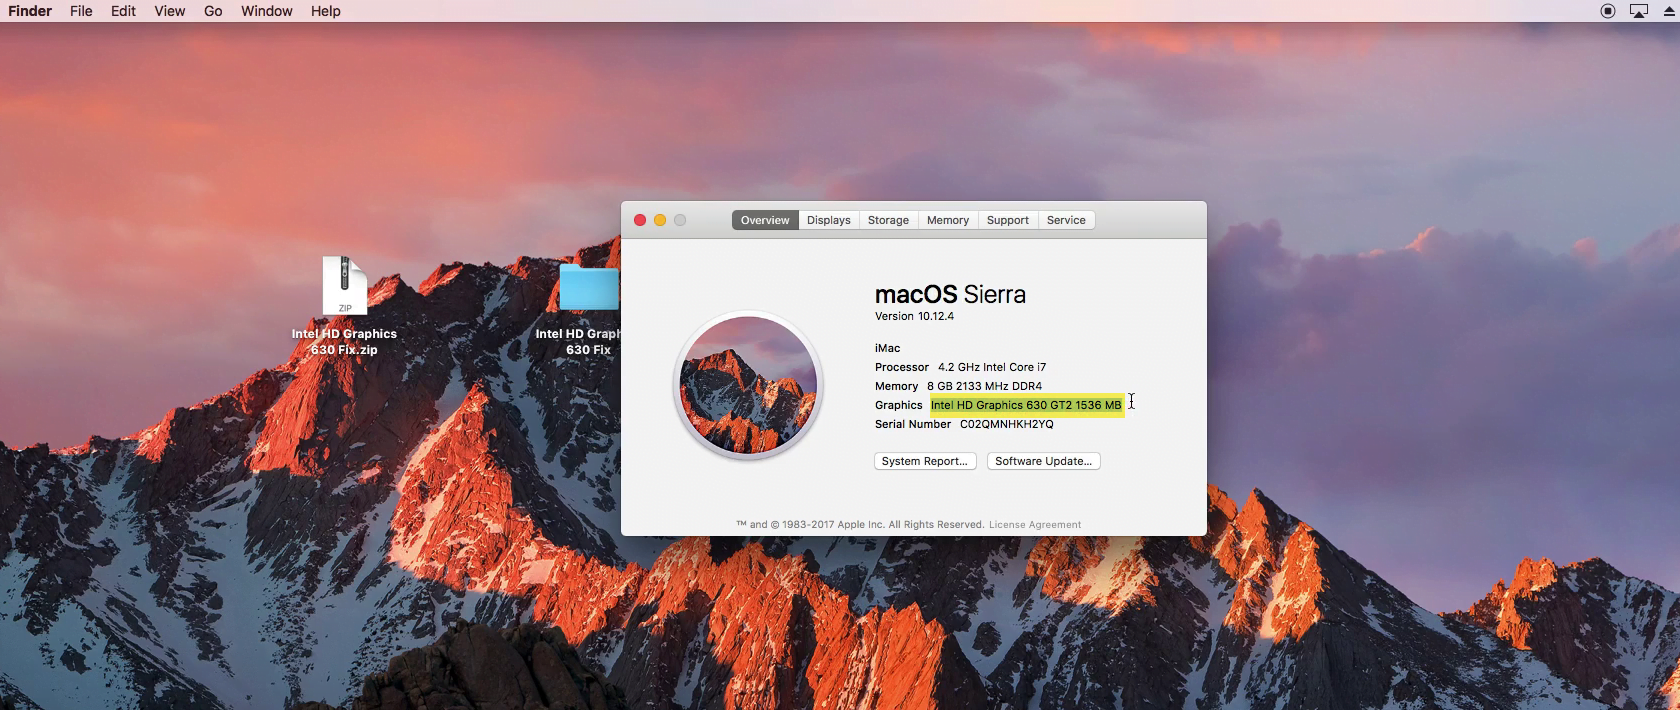Click the macOS Sierra round logo image
Screen dimensions: 1680x710
point(748,385)
